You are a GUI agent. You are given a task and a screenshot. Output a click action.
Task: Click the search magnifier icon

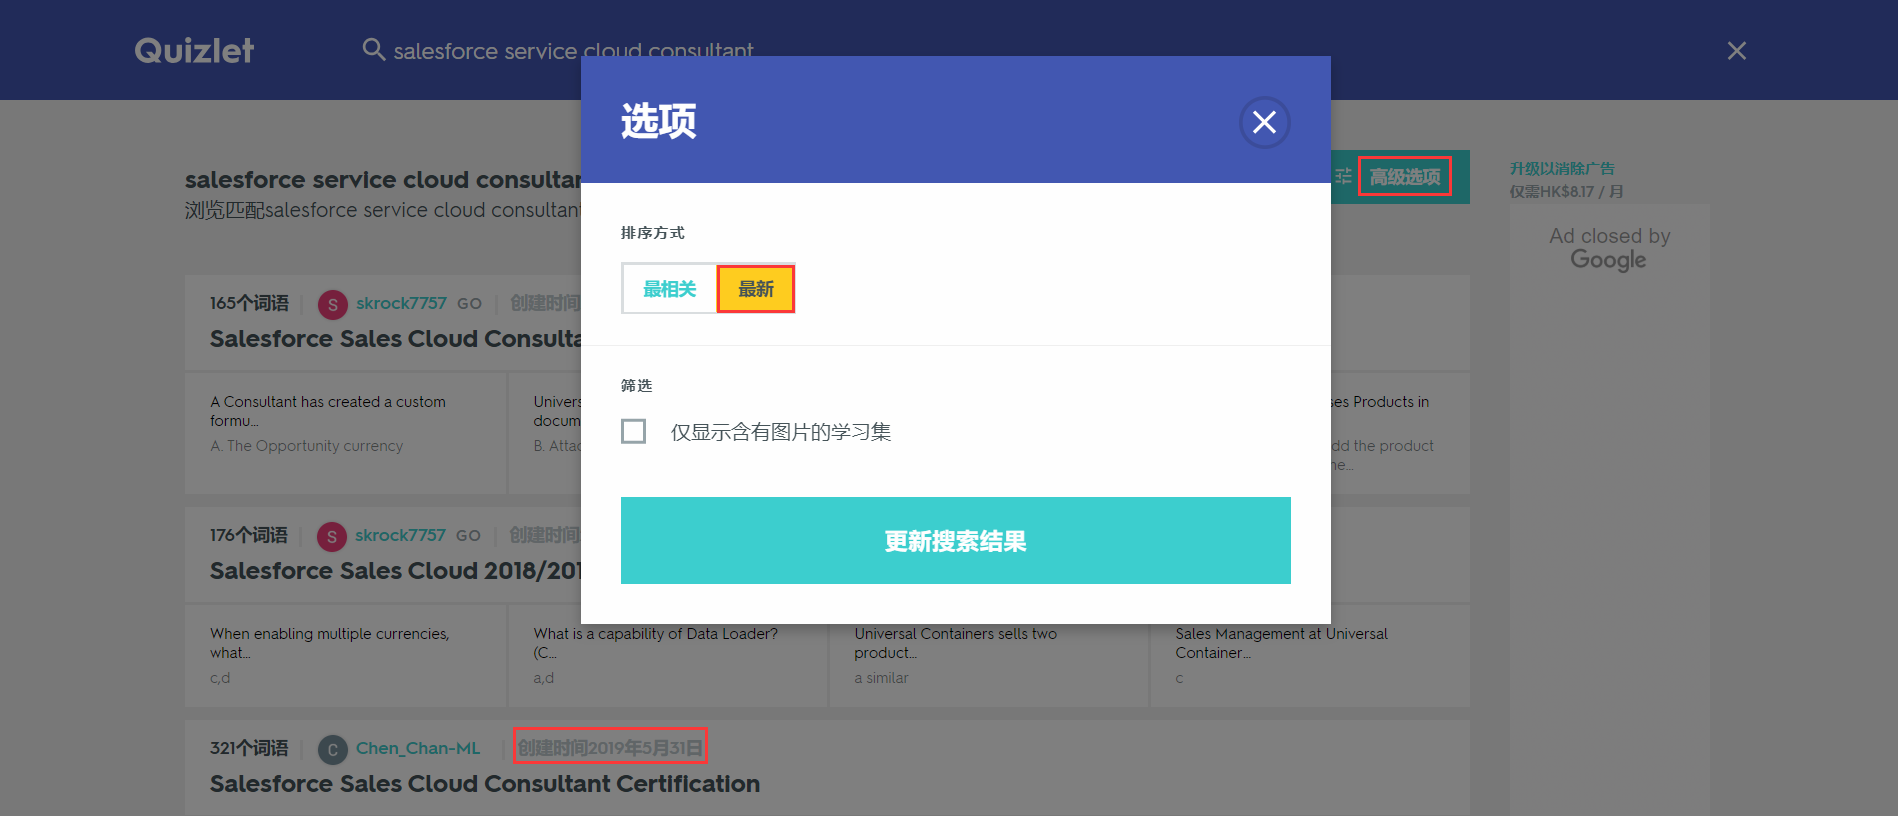click(373, 49)
